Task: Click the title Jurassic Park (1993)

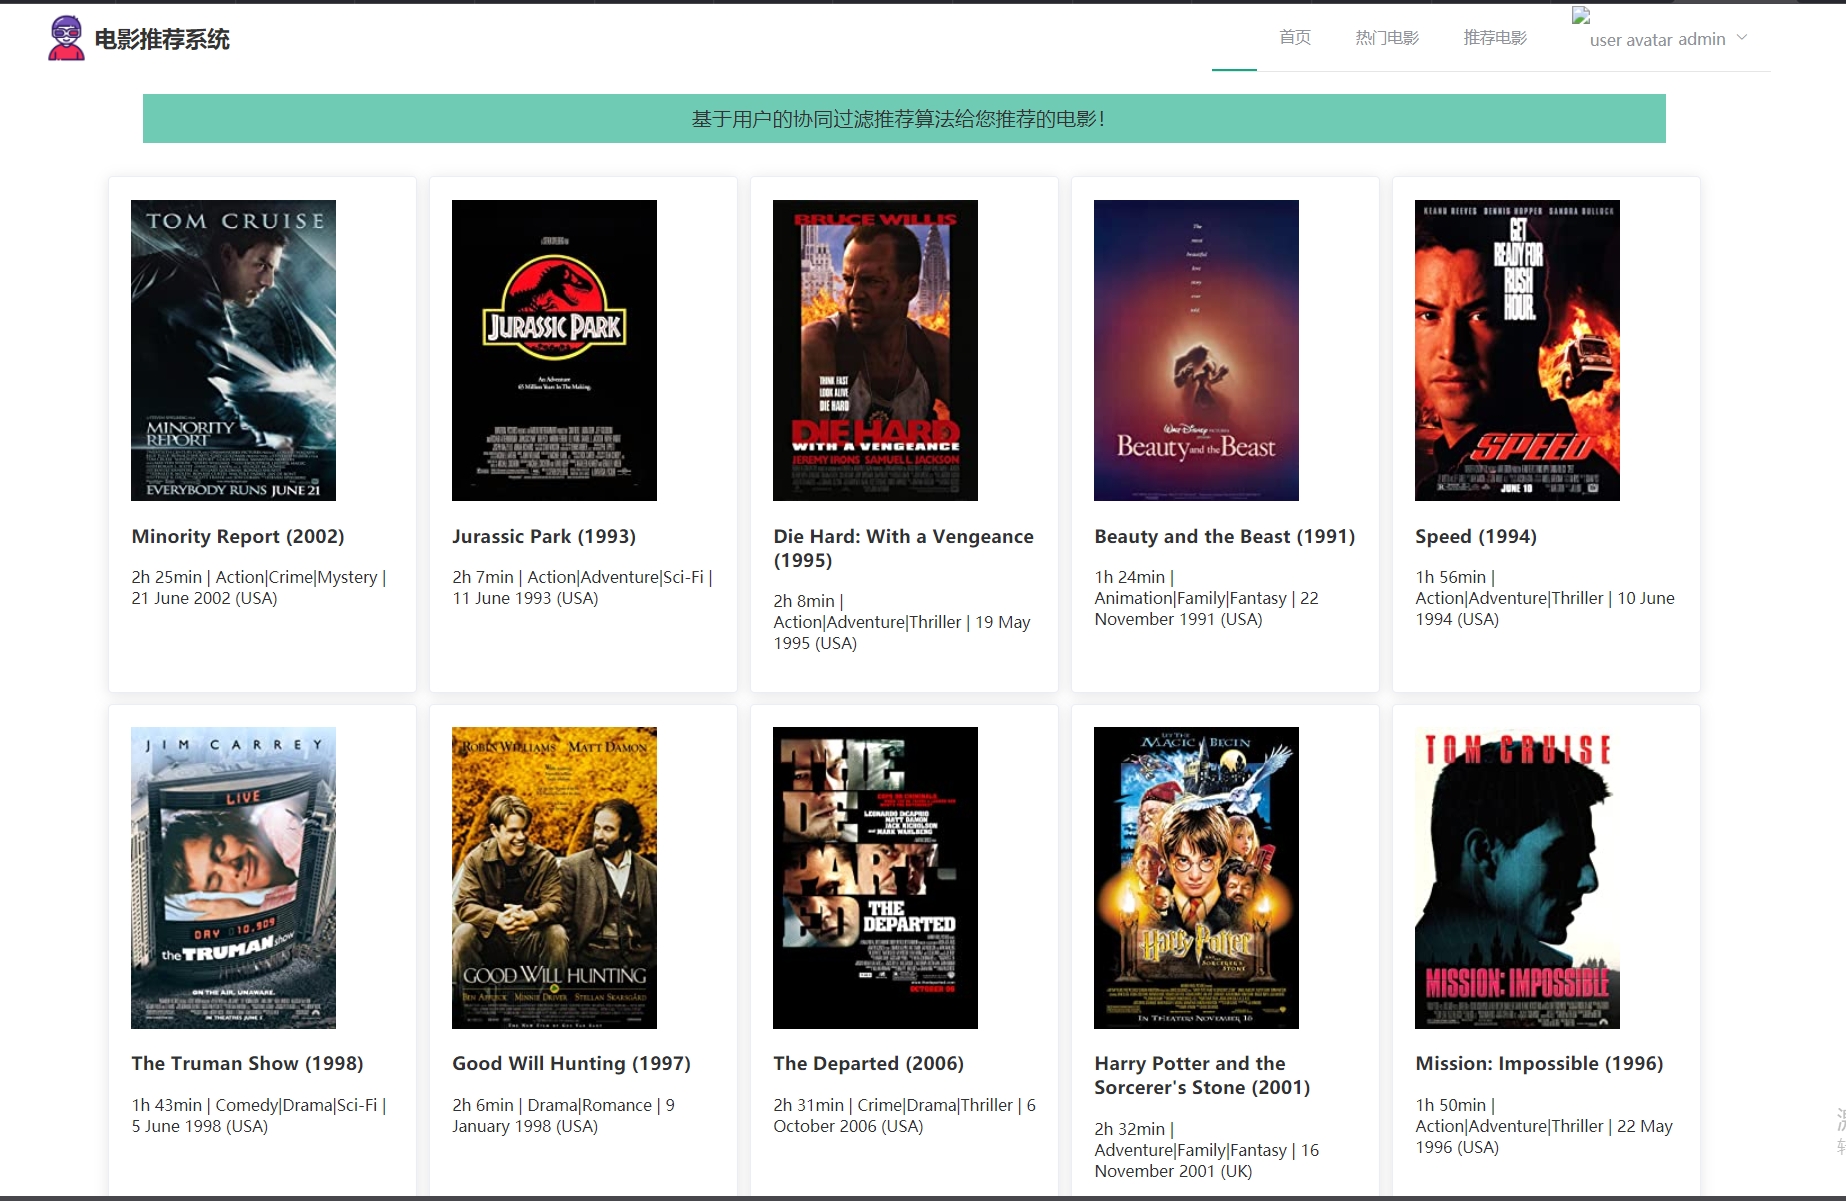Action: pyautogui.click(x=544, y=537)
